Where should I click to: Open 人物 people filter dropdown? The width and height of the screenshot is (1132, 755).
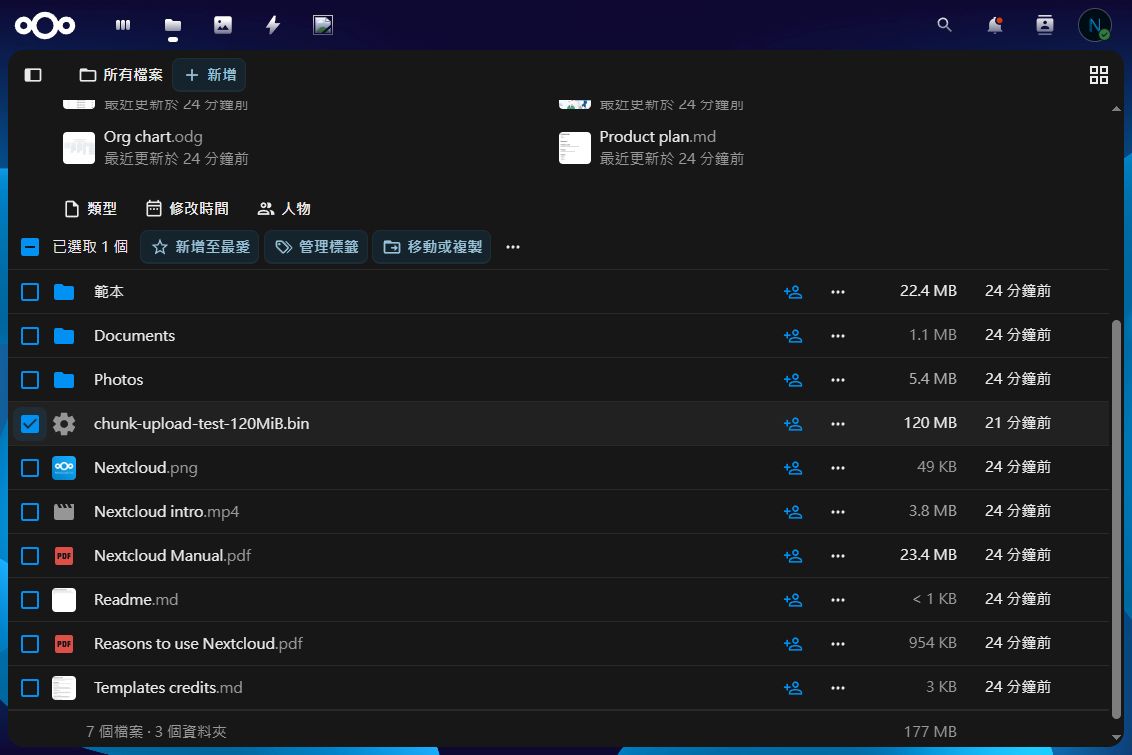coord(284,209)
